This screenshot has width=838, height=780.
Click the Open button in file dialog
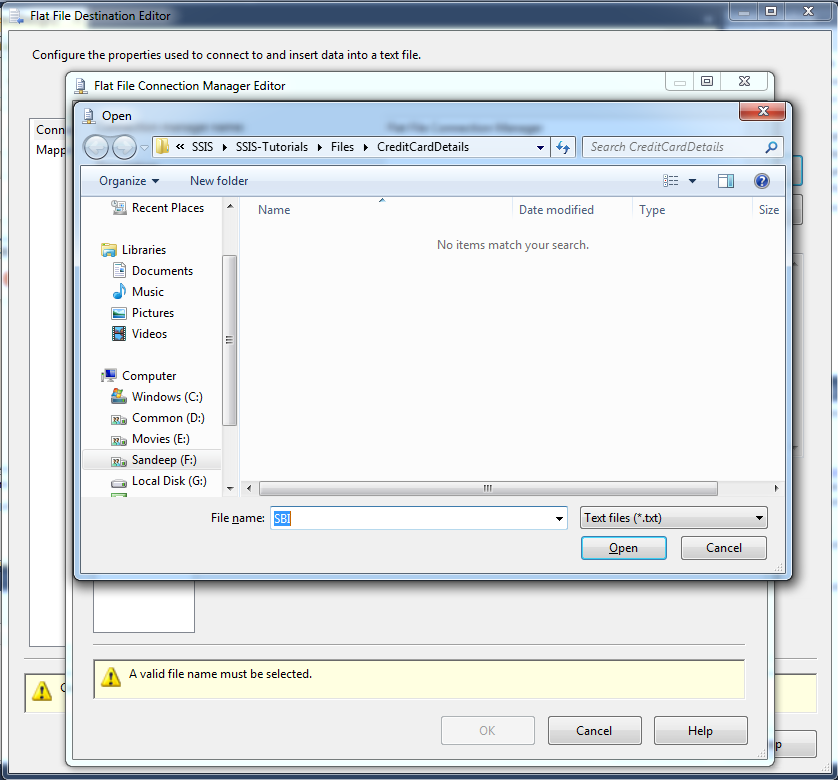[x=623, y=548]
